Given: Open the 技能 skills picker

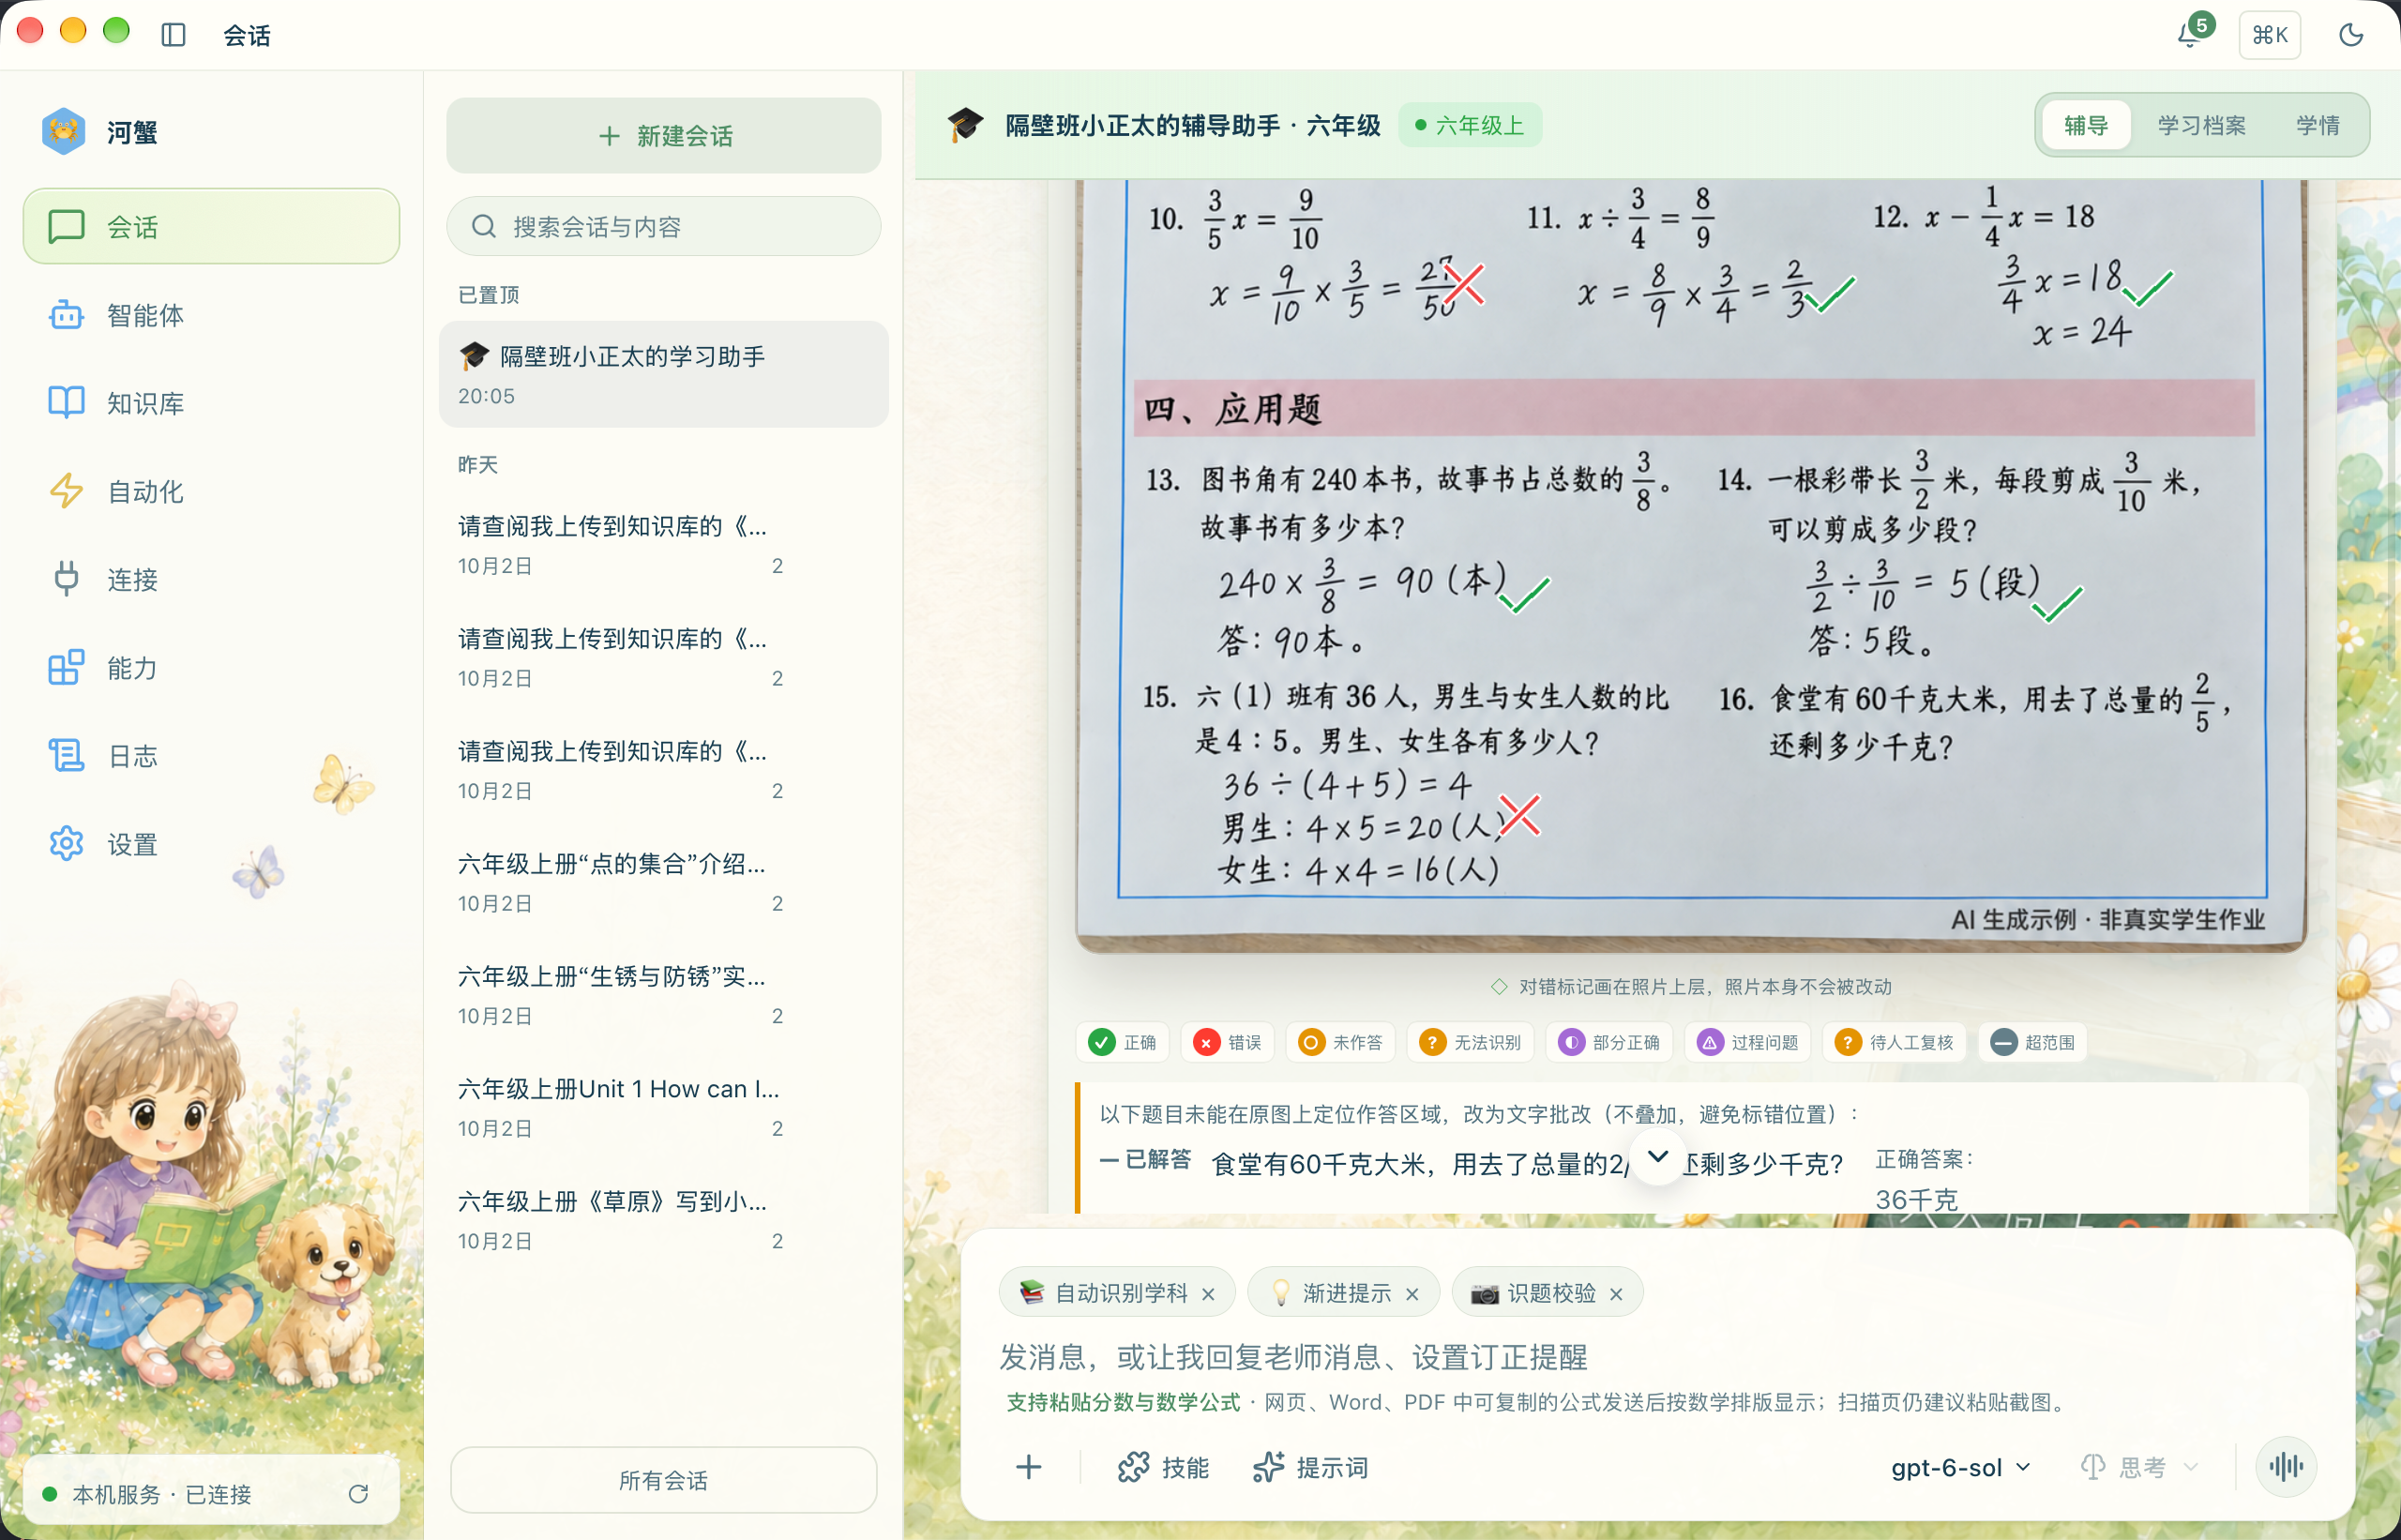Looking at the screenshot, I should click(x=1163, y=1467).
